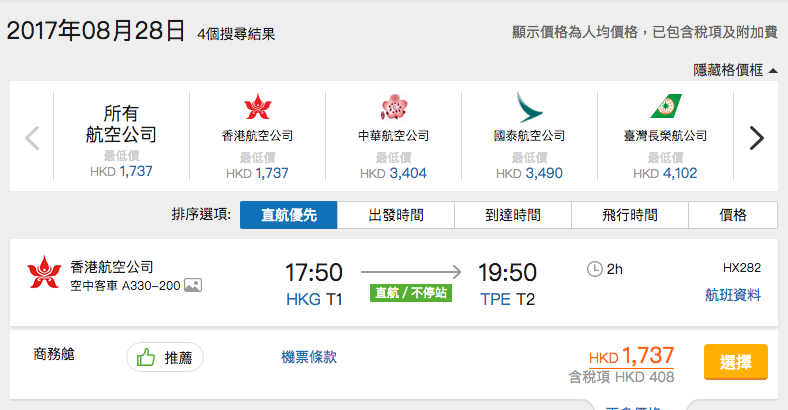Choose the Cathay Pacific logo filter
Viewport: 788px width, 410px height.
tap(529, 107)
